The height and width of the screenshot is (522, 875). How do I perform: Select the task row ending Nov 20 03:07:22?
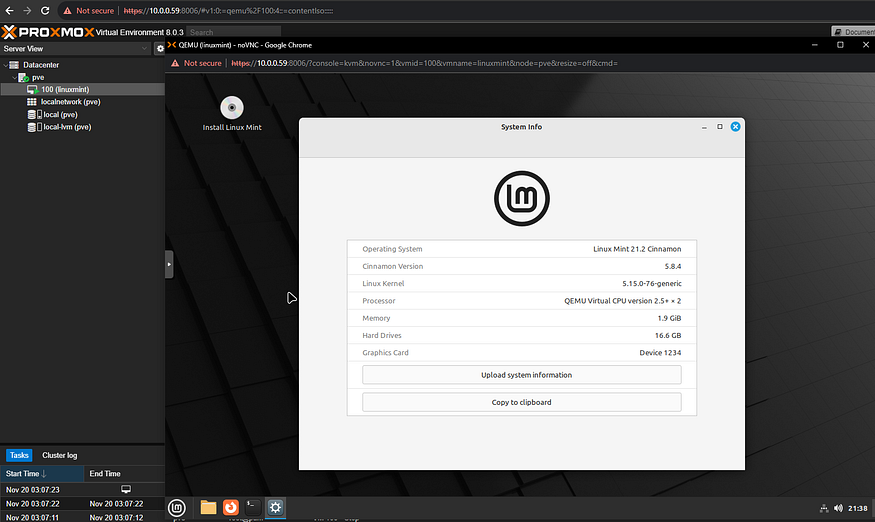pos(83,503)
